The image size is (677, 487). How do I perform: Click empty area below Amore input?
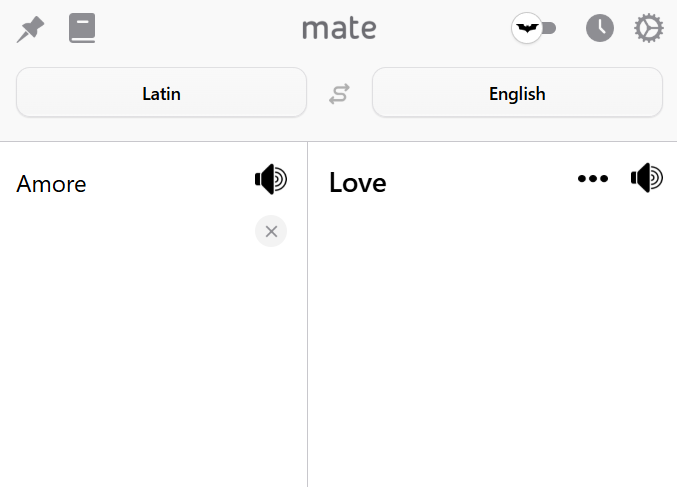pyautogui.click(x=130, y=345)
